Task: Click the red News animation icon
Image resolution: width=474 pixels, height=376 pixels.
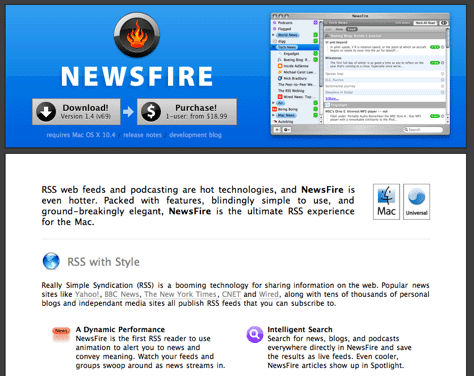Action: tap(61, 334)
